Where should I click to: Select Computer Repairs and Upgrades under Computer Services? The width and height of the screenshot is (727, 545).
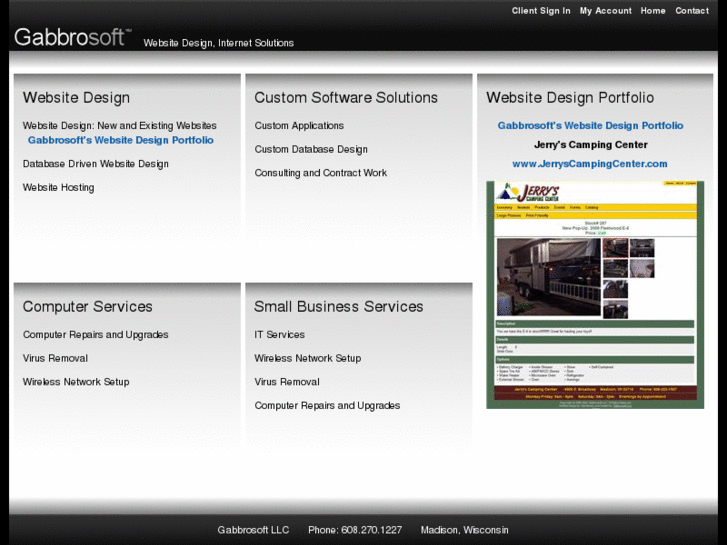[x=96, y=335]
